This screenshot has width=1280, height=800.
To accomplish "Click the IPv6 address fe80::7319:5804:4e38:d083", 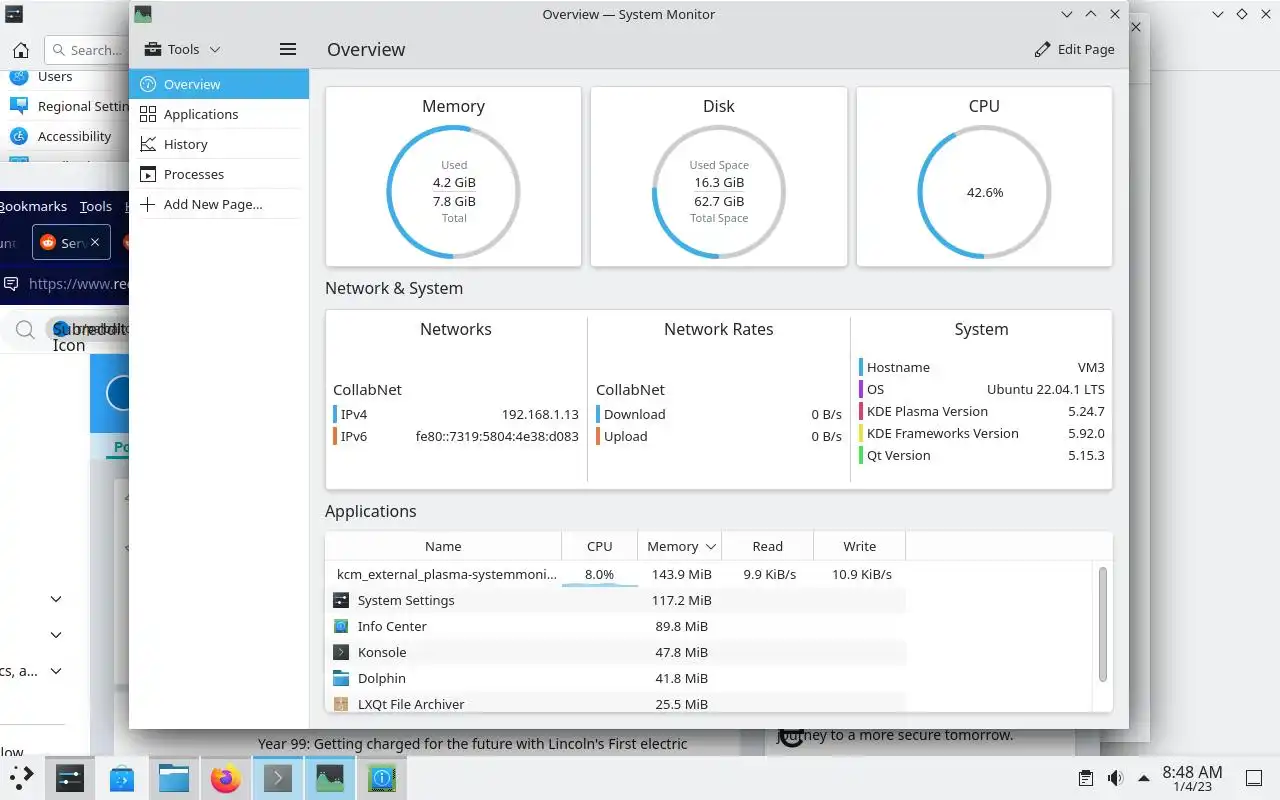I will (497, 436).
